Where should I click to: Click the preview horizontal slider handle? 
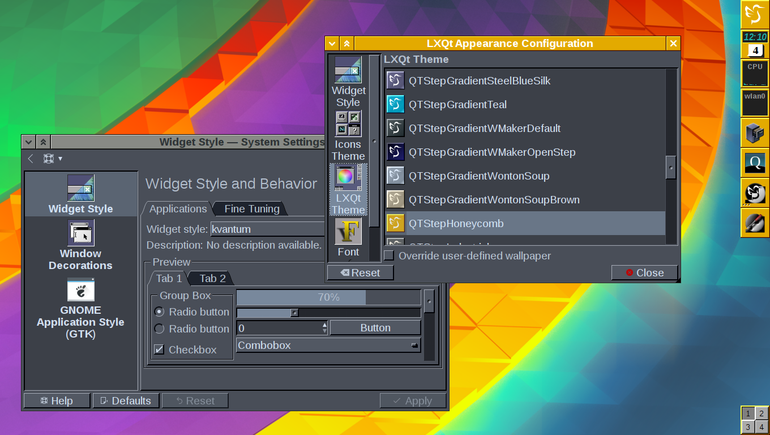pos(294,312)
